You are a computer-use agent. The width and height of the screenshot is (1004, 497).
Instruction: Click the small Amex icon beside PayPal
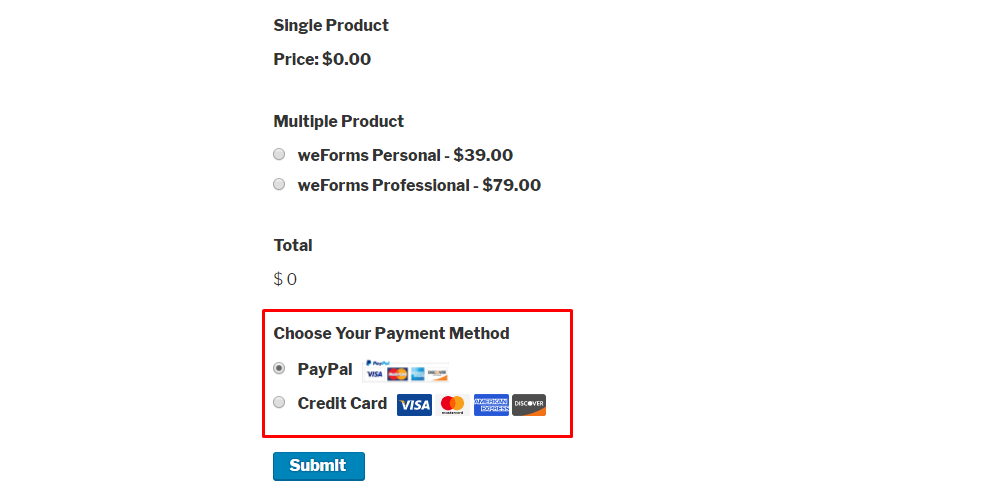click(x=417, y=374)
